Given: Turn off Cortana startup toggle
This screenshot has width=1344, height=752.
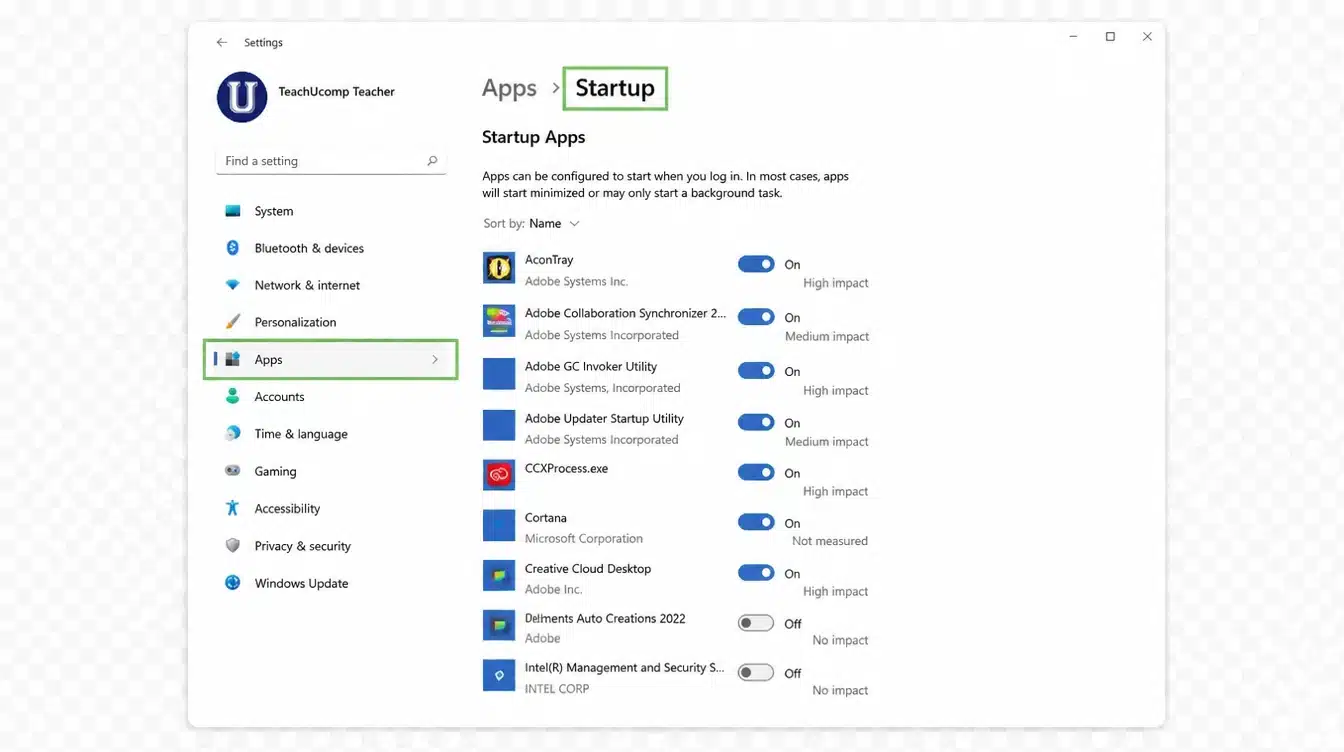Looking at the screenshot, I should [x=756, y=522].
